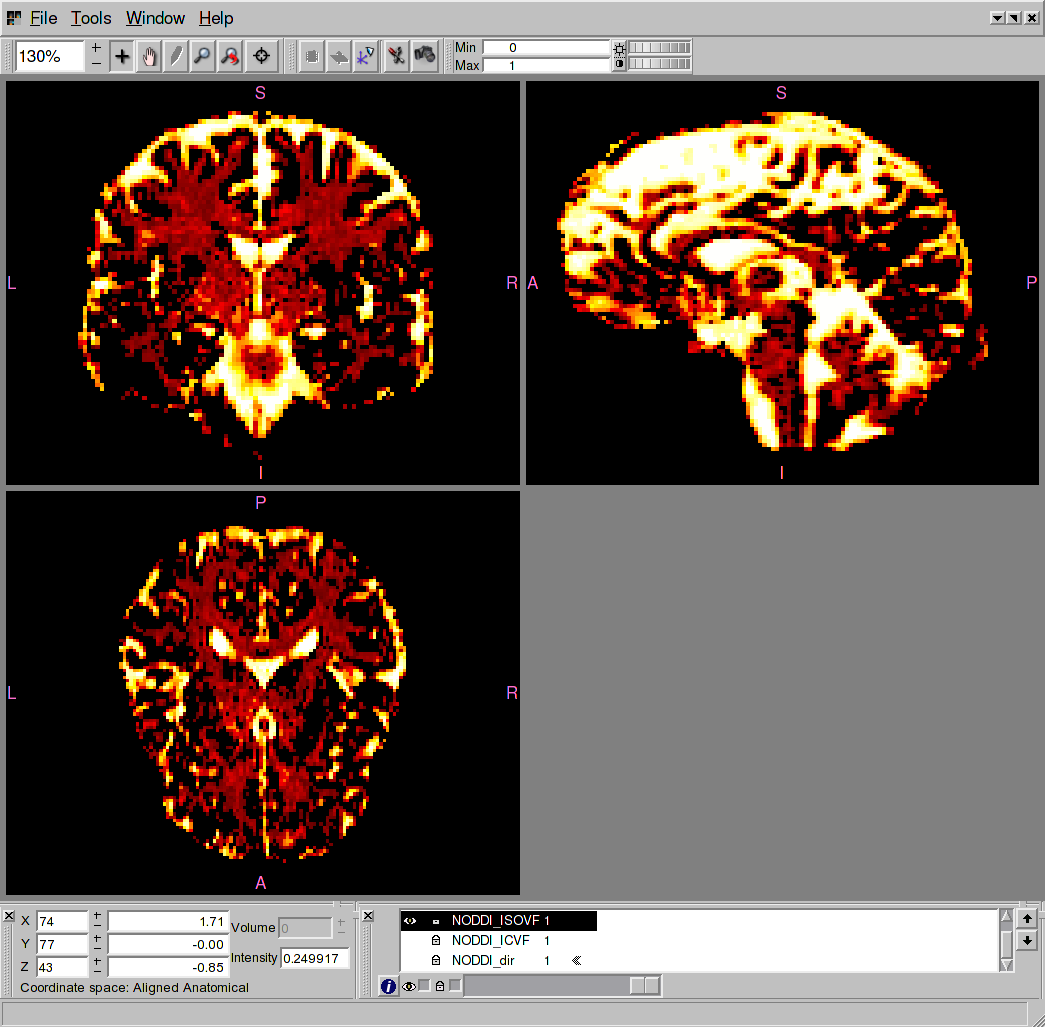Toggle lock checkbox beside padlock icon
1045x1027 pixels.
455,986
